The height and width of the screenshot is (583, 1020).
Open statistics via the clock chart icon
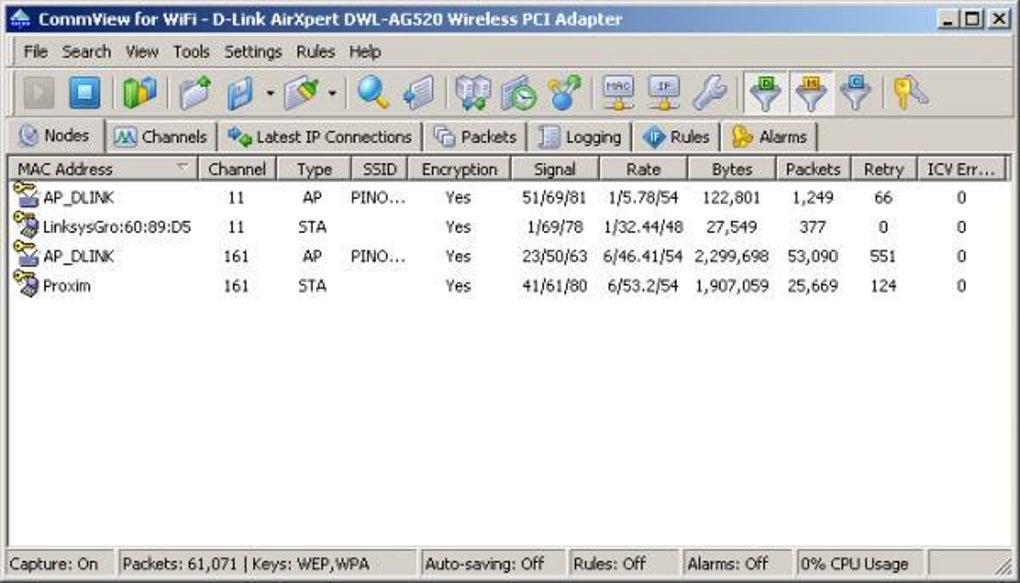[x=518, y=93]
